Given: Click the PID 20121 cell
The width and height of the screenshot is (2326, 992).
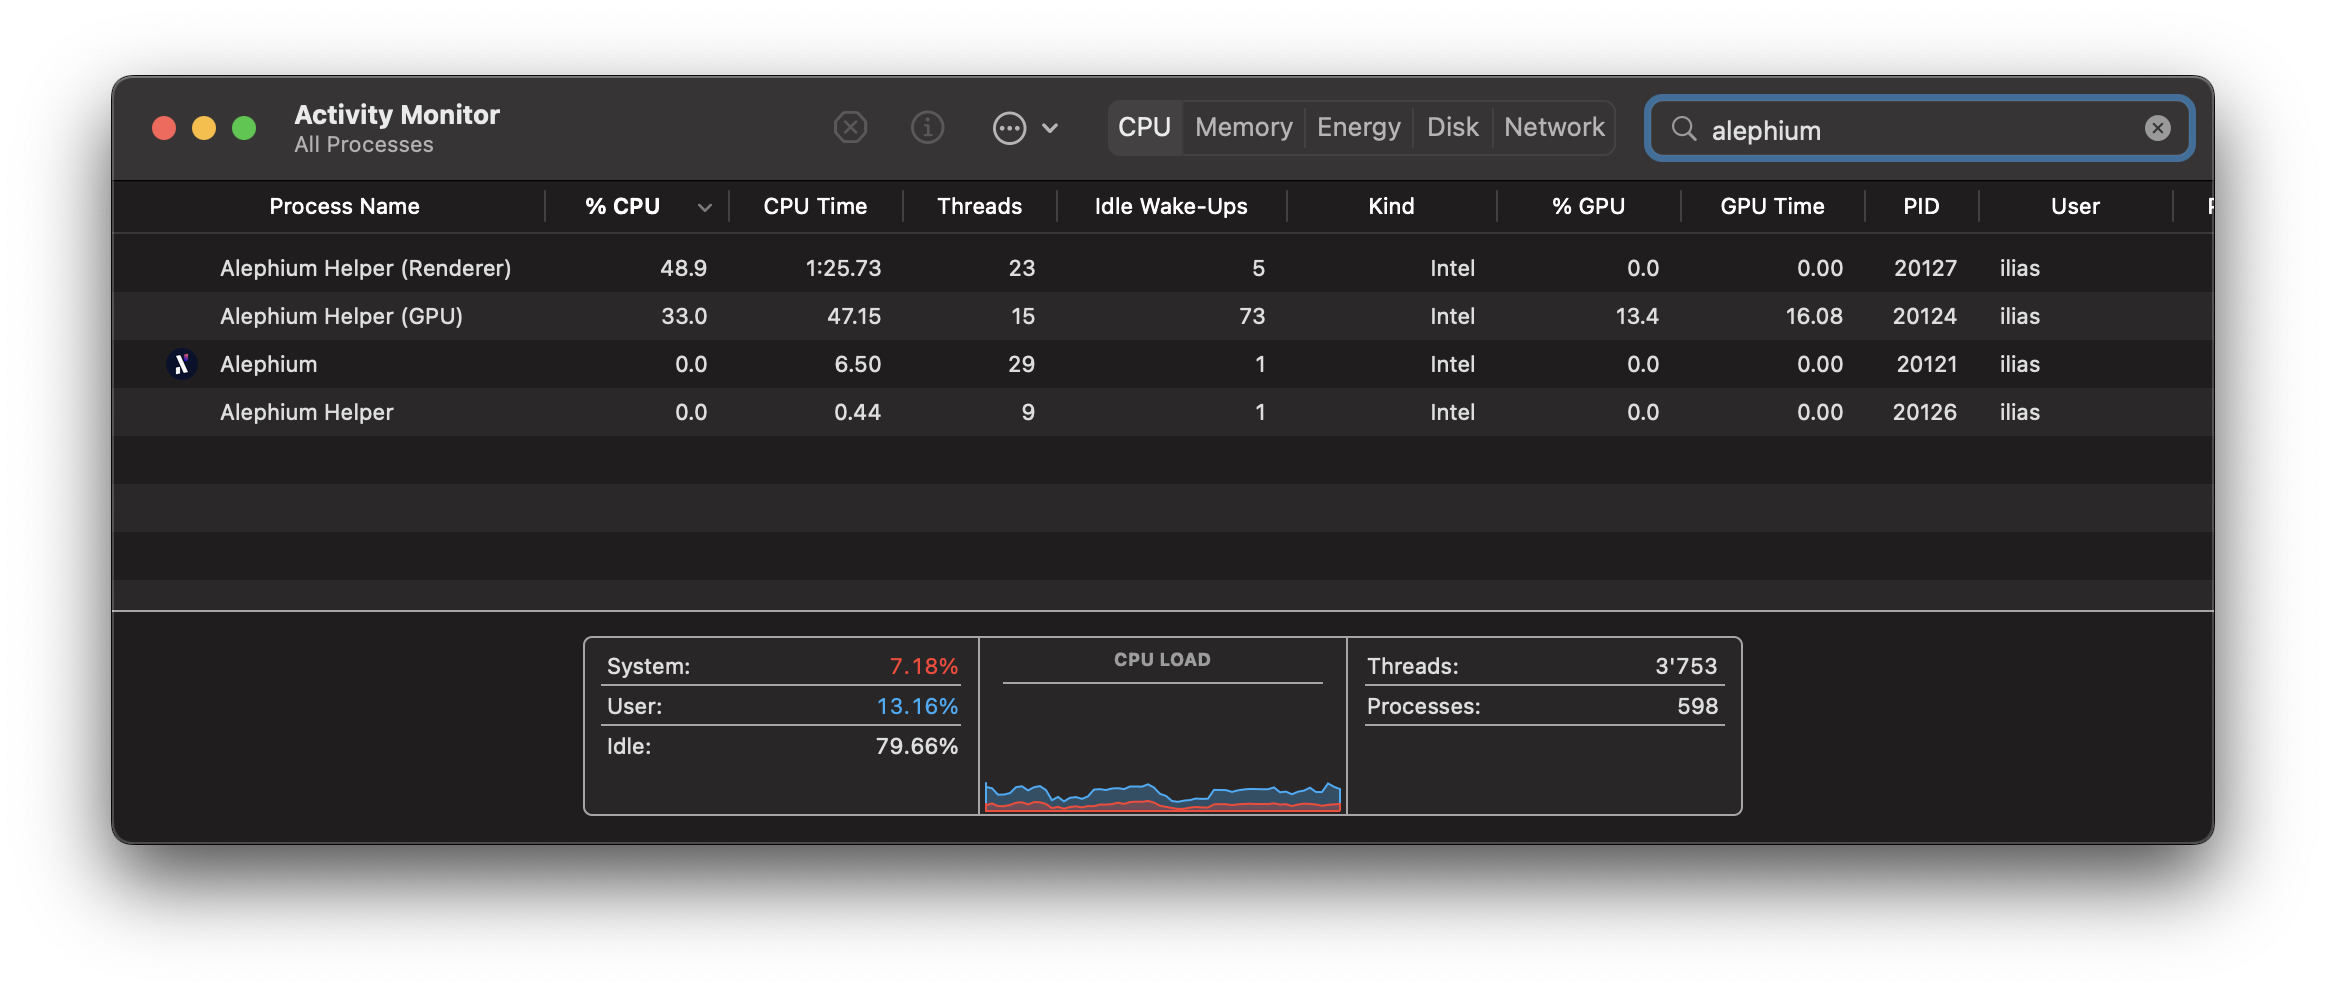Looking at the screenshot, I should point(1926,364).
